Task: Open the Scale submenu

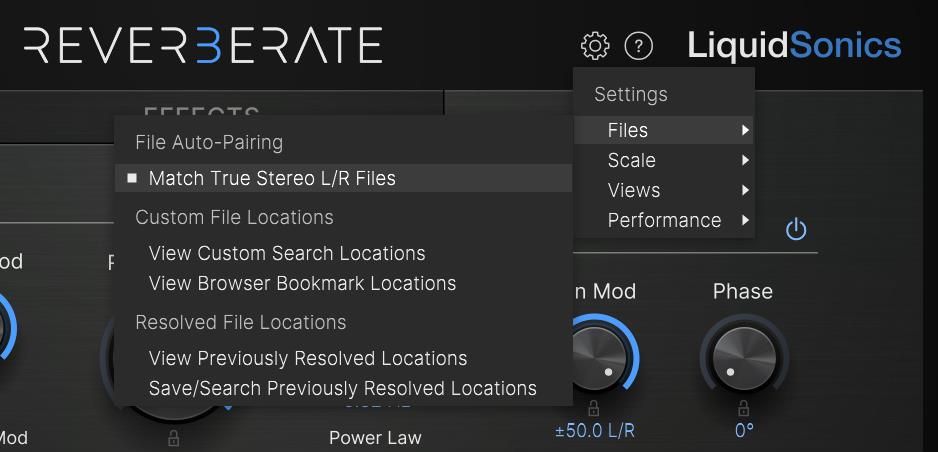Action: (663, 160)
